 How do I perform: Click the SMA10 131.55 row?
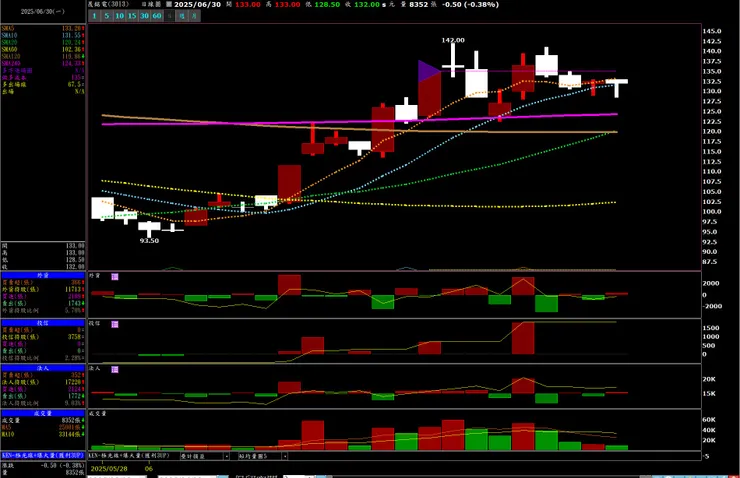(x=43, y=35)
